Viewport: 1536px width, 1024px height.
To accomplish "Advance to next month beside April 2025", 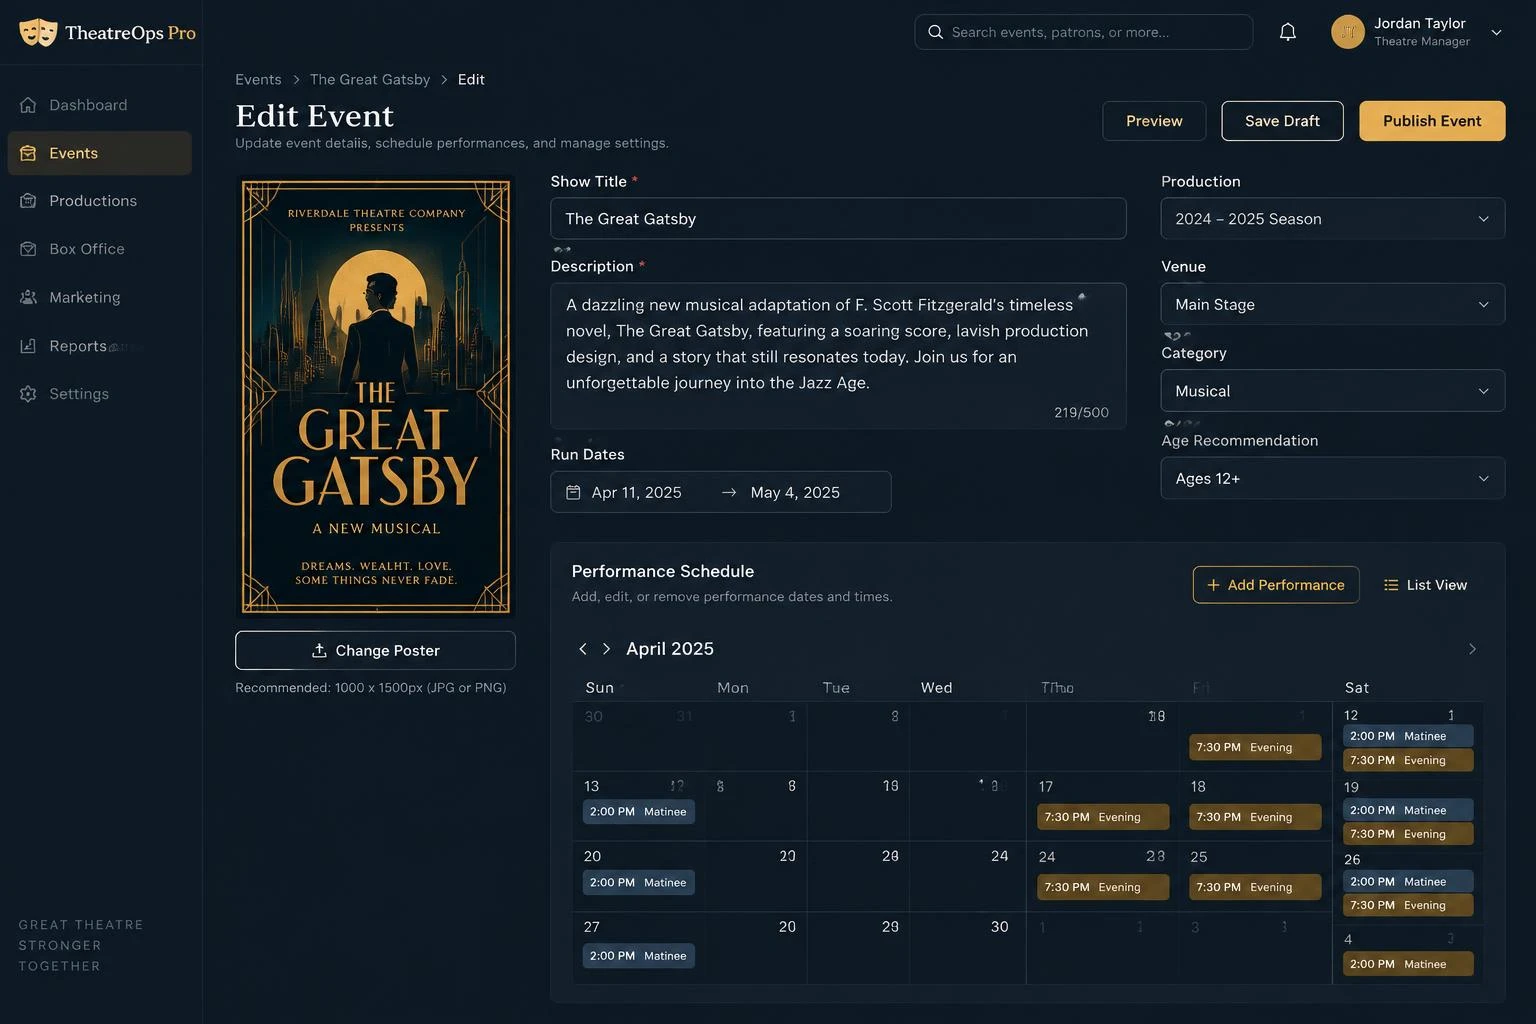I will (606, 649).
